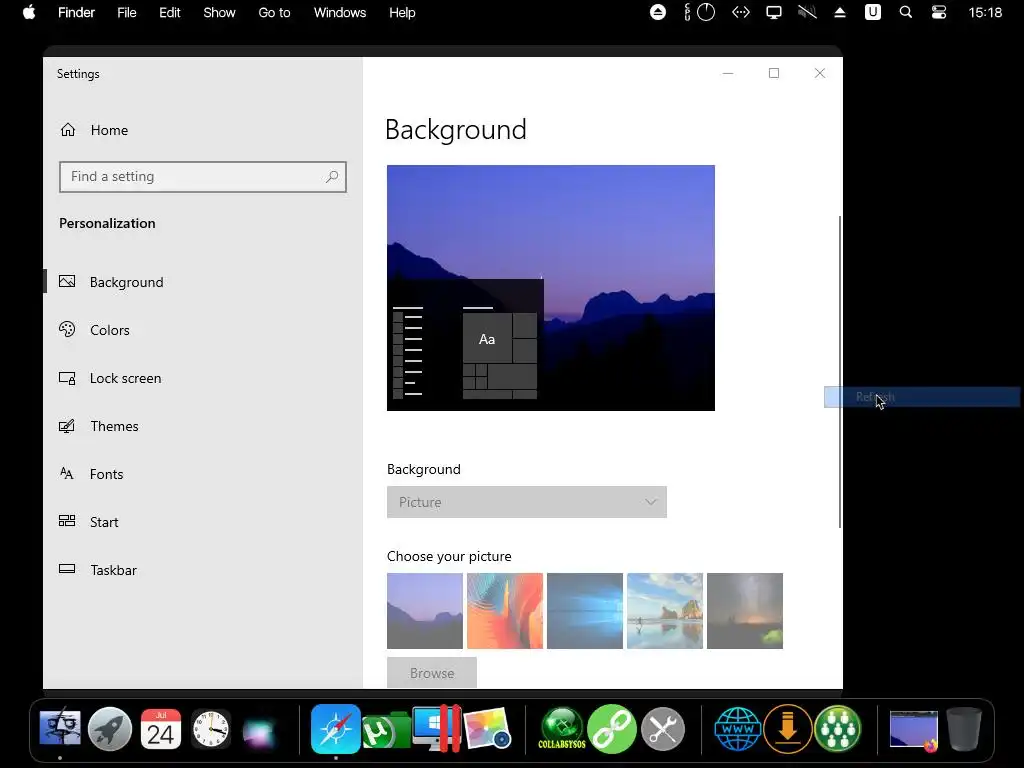Click the Apple logo menu

(29, 12)
